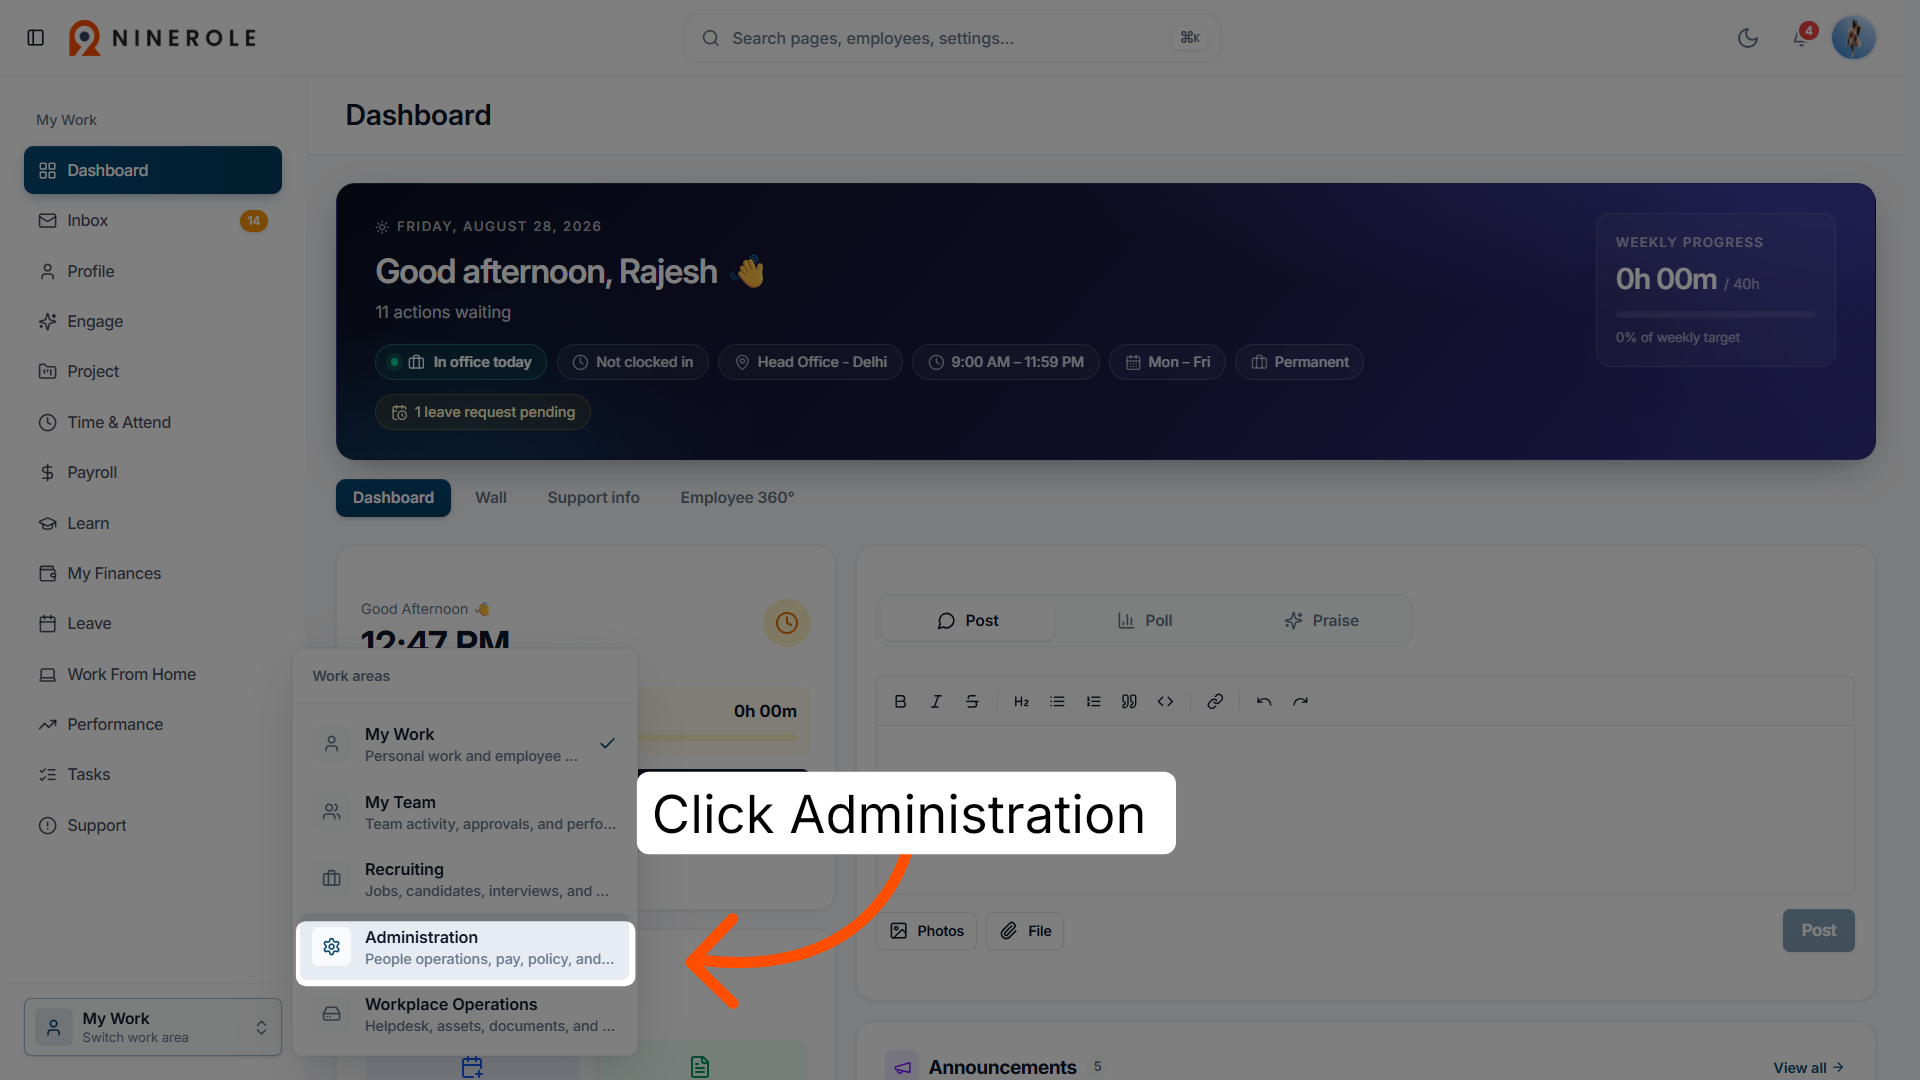Click the 1 leave request pending chip
This screenshot has height=1080, width=1920.
coord(483,412)
